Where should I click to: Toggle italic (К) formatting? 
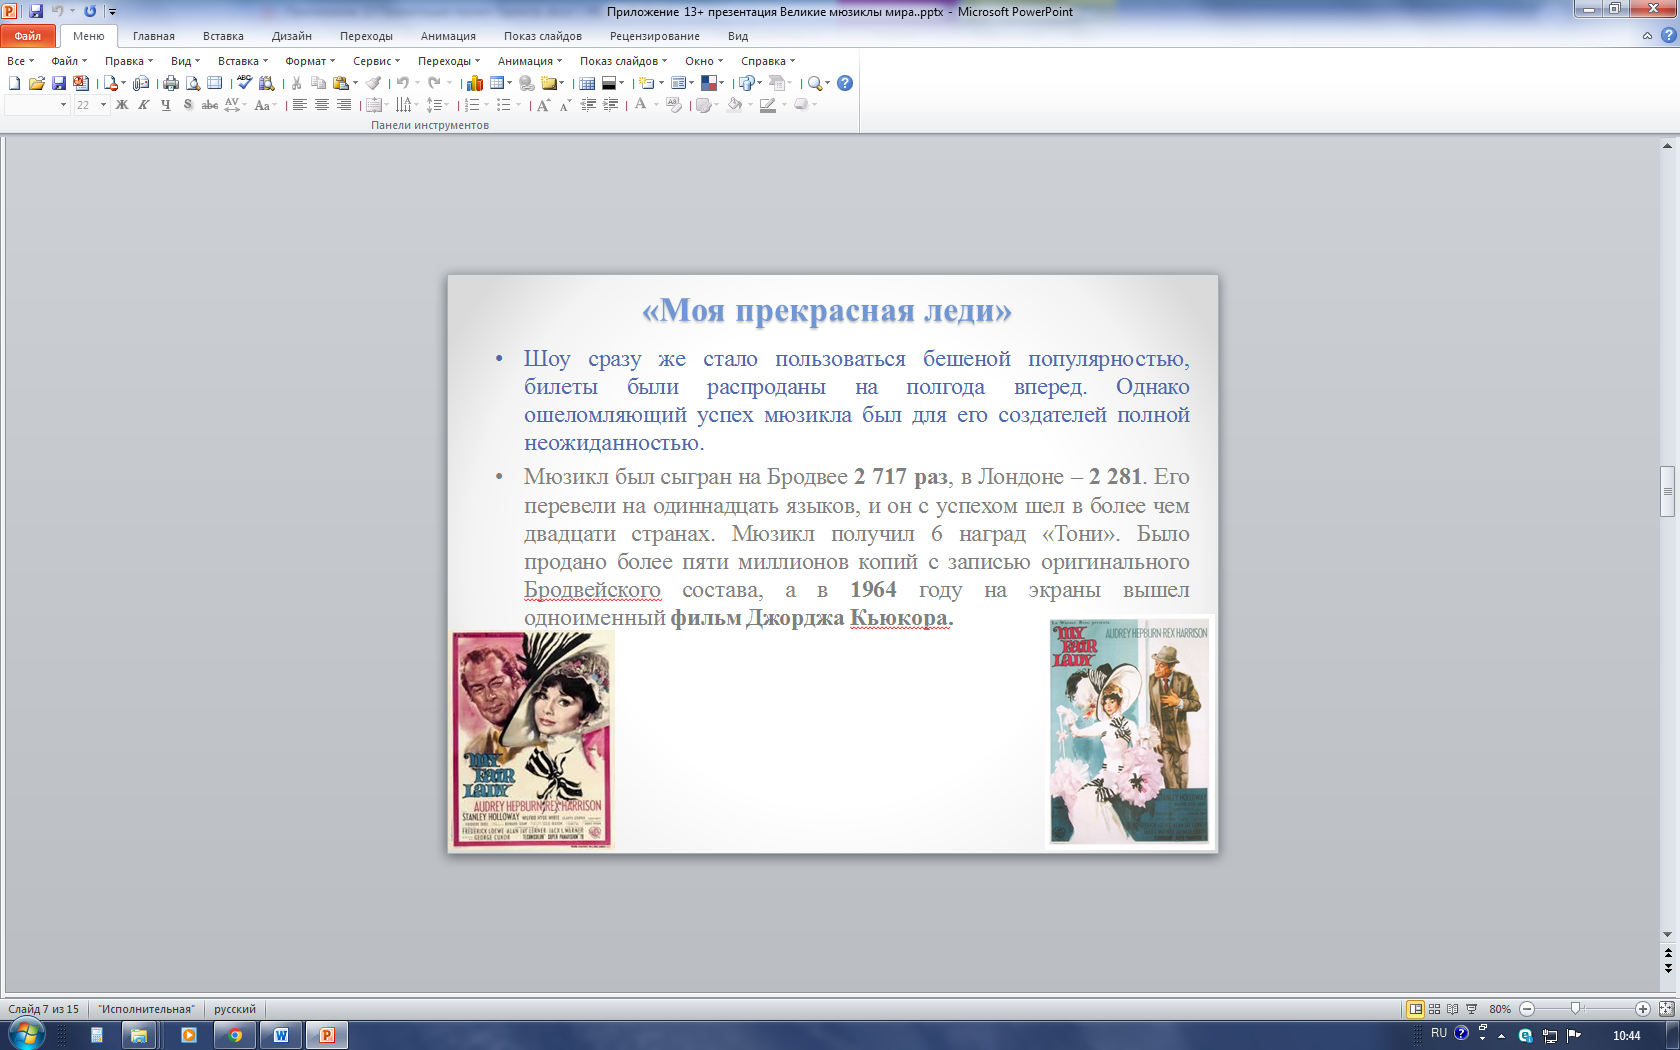click(144, 105)
